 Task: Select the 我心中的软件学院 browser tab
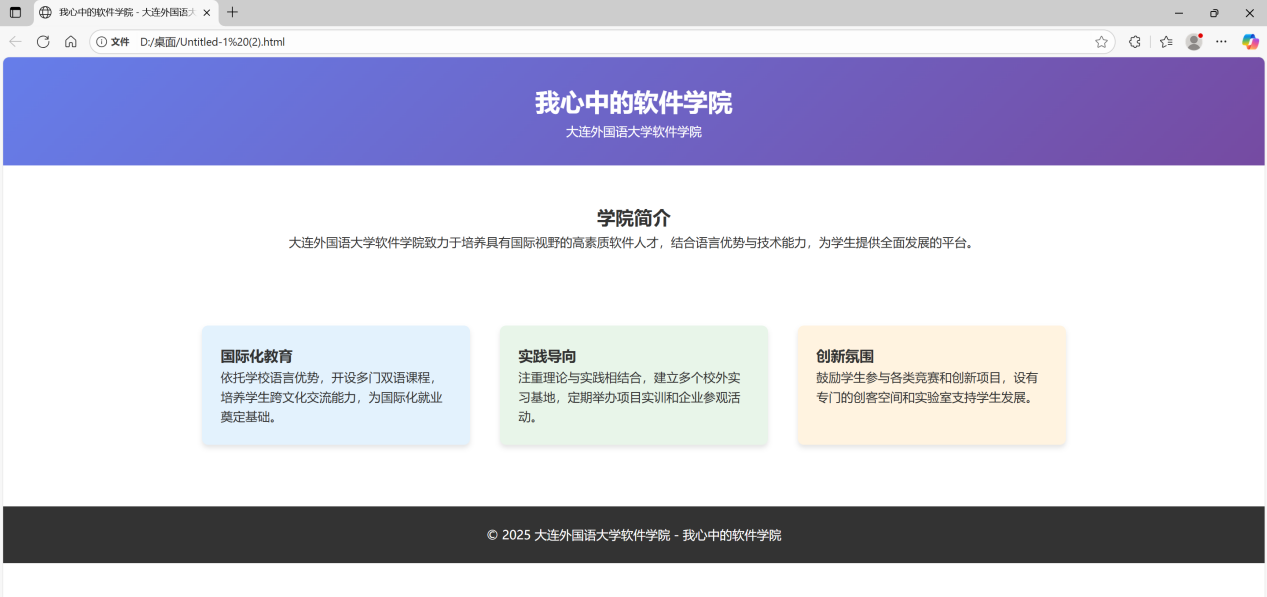[120, 13]
